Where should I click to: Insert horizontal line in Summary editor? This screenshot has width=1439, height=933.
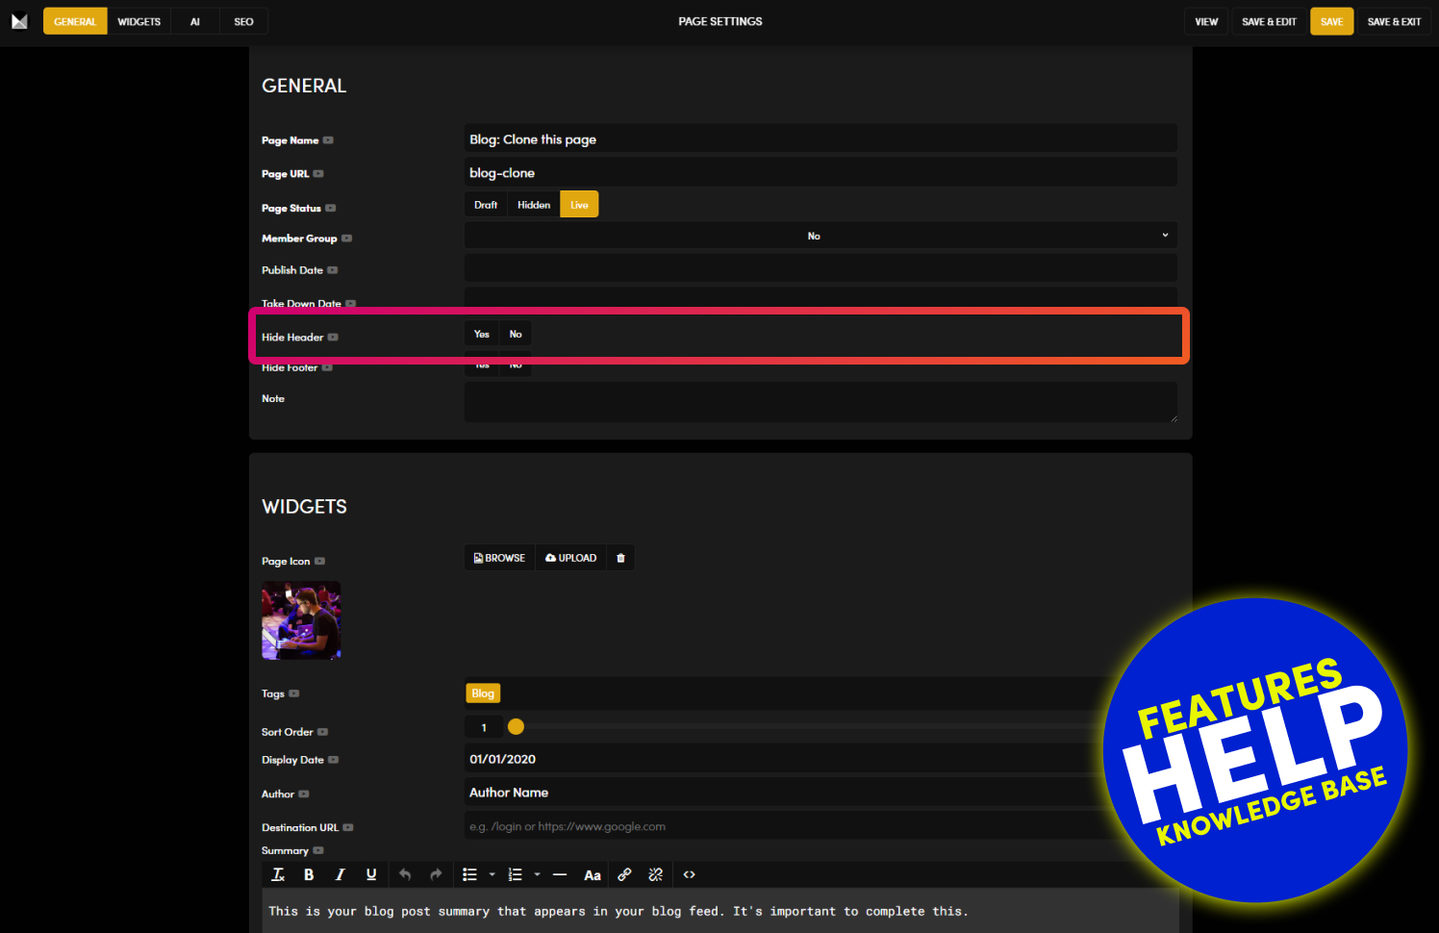(x=560, y=875)
